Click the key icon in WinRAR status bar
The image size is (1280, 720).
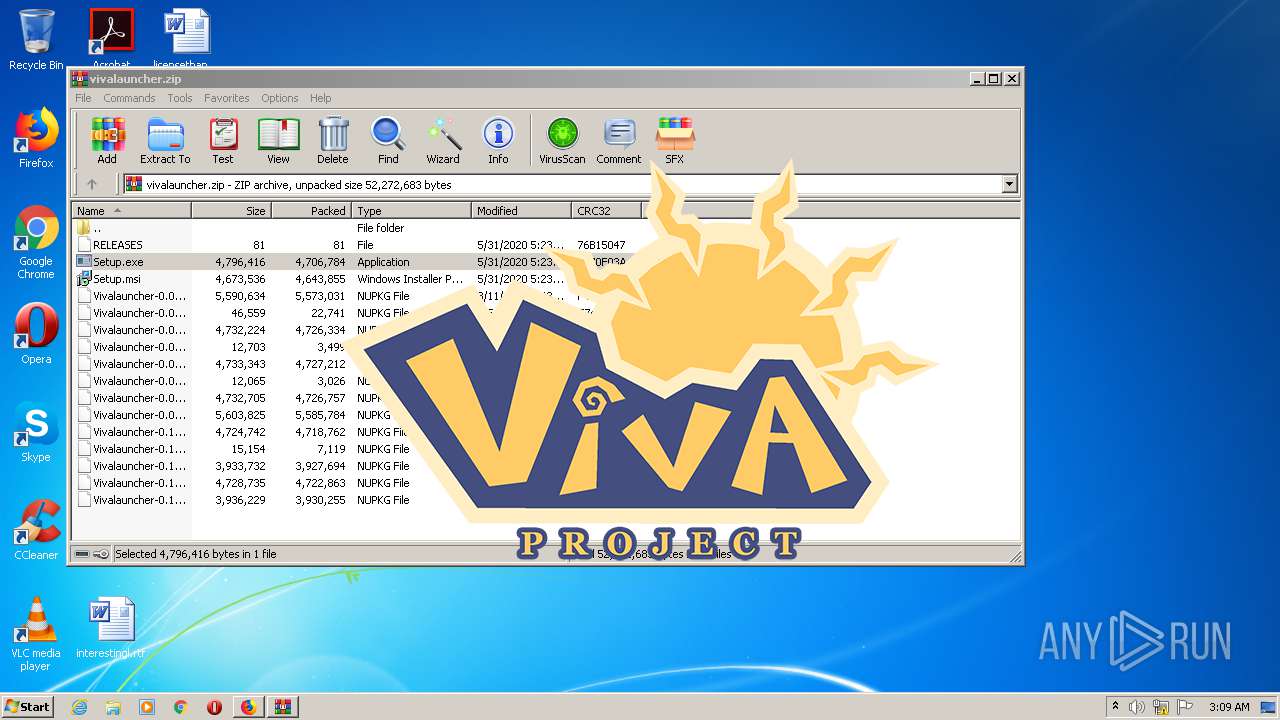(101, 554)
